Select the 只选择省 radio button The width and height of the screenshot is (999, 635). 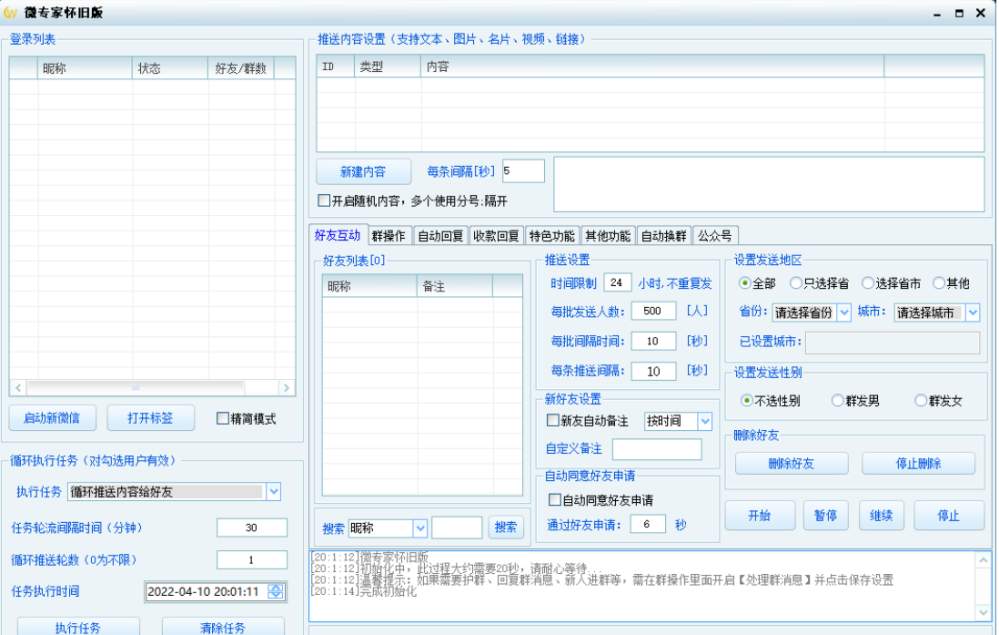797,284
